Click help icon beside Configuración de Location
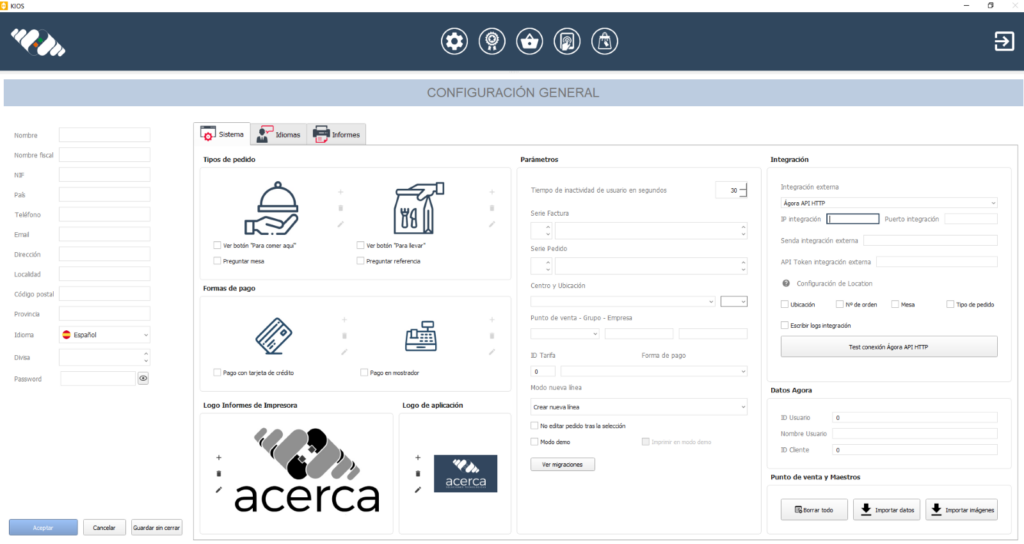This screenshot has height=544, width=1024. click(x=786, y=283)
